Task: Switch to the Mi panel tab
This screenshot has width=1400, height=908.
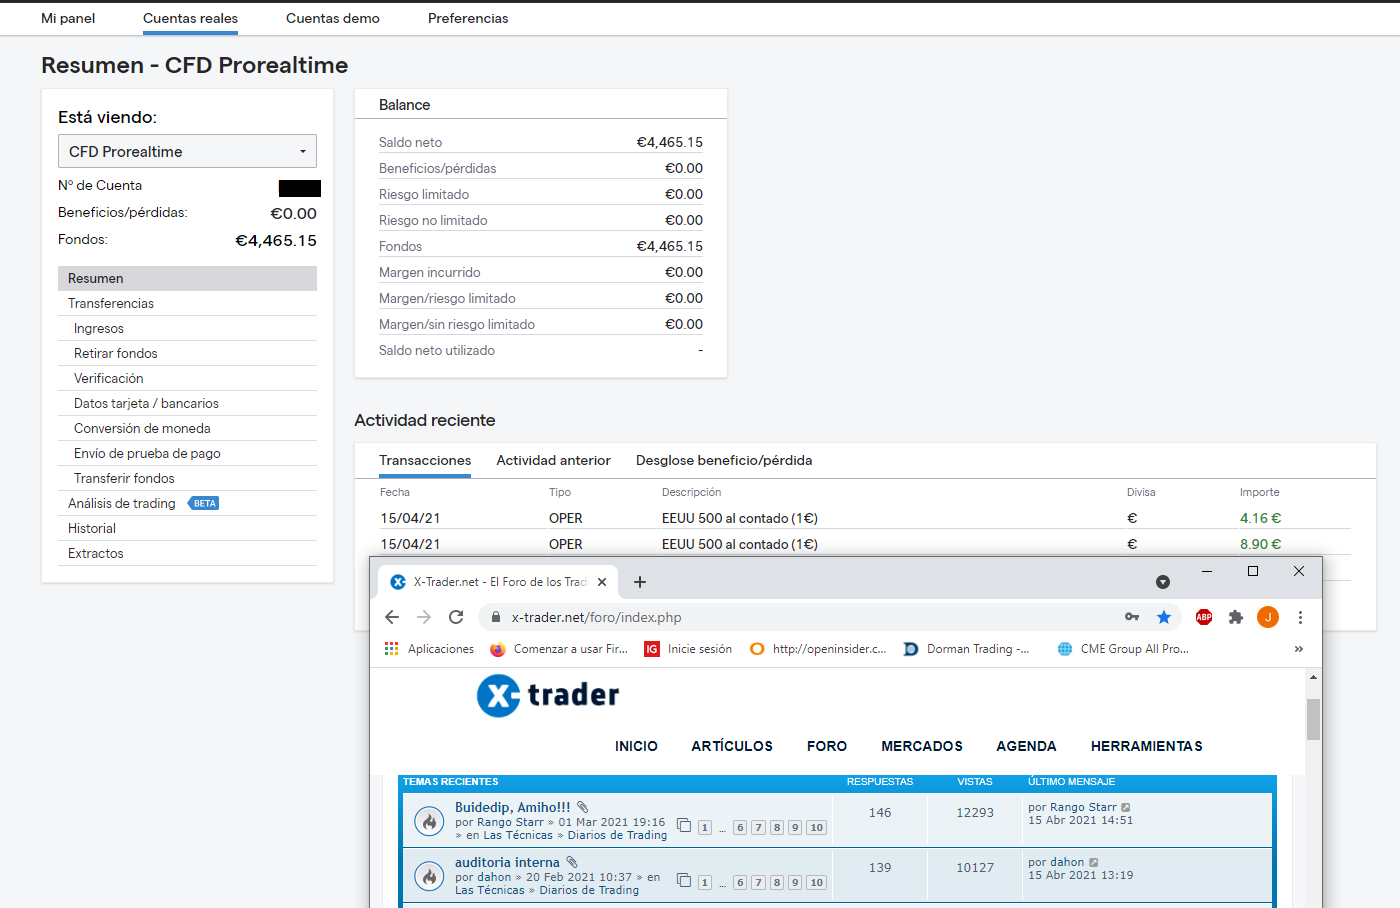Action: [68, 18]
